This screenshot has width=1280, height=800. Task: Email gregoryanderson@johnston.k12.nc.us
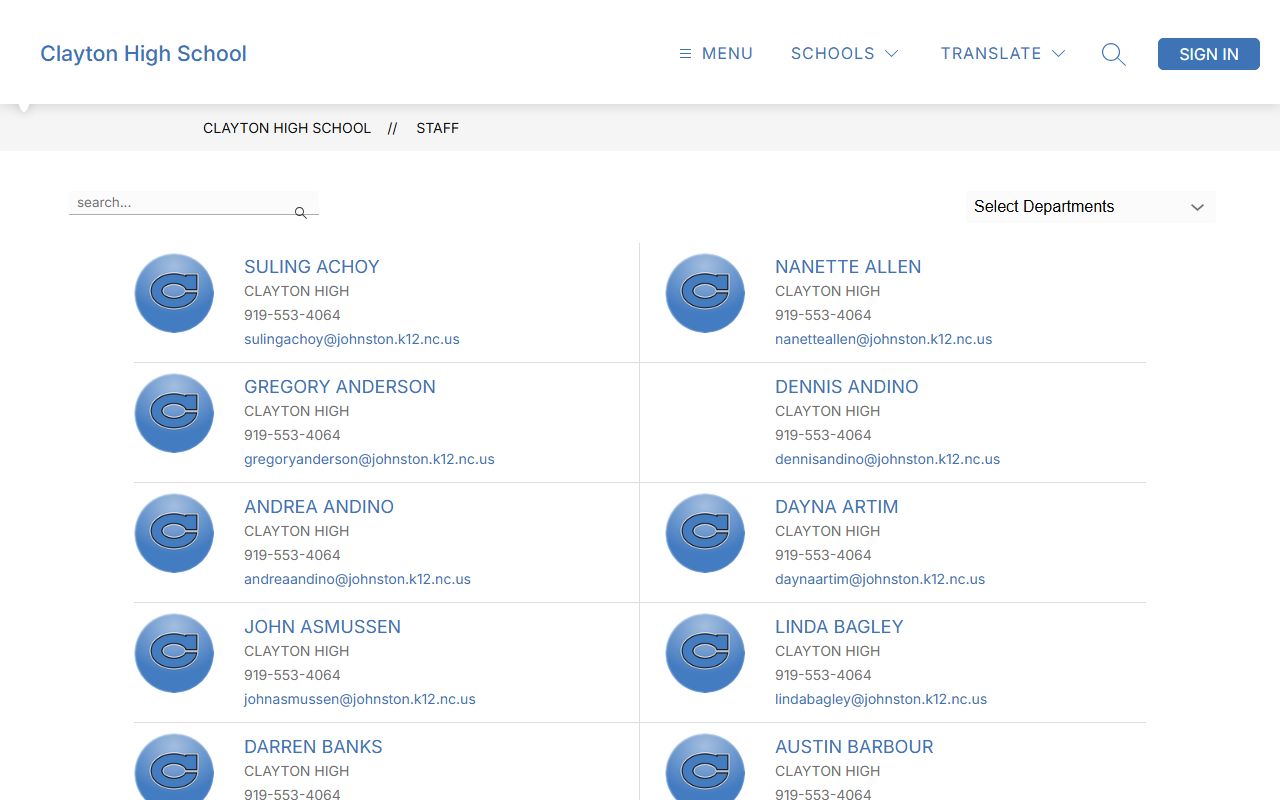click(369, 459)
